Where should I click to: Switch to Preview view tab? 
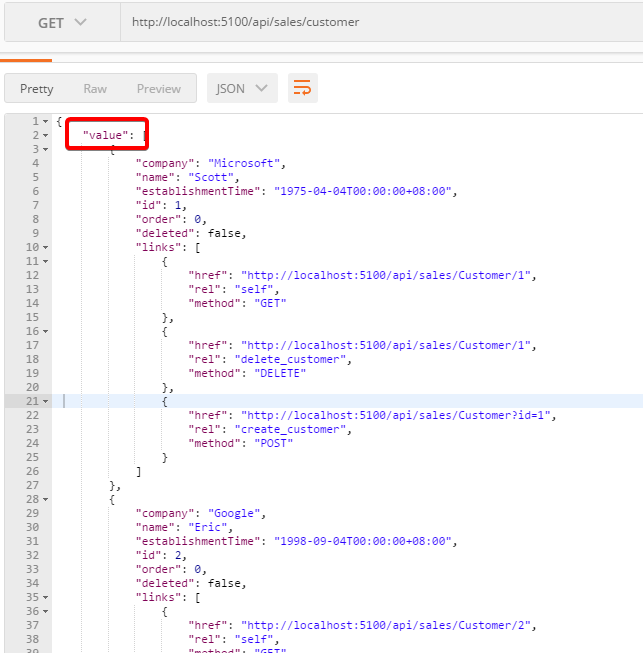[x=159, y=89]
